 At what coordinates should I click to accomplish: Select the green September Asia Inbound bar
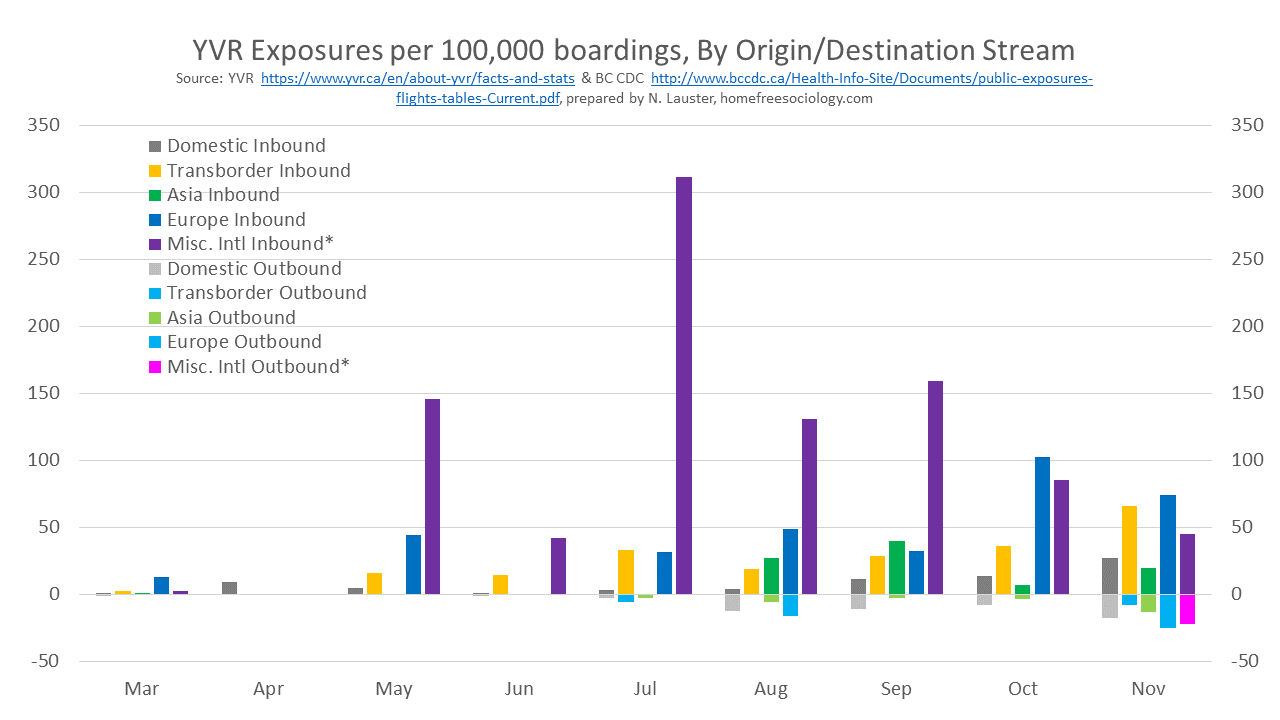point(897,567)
